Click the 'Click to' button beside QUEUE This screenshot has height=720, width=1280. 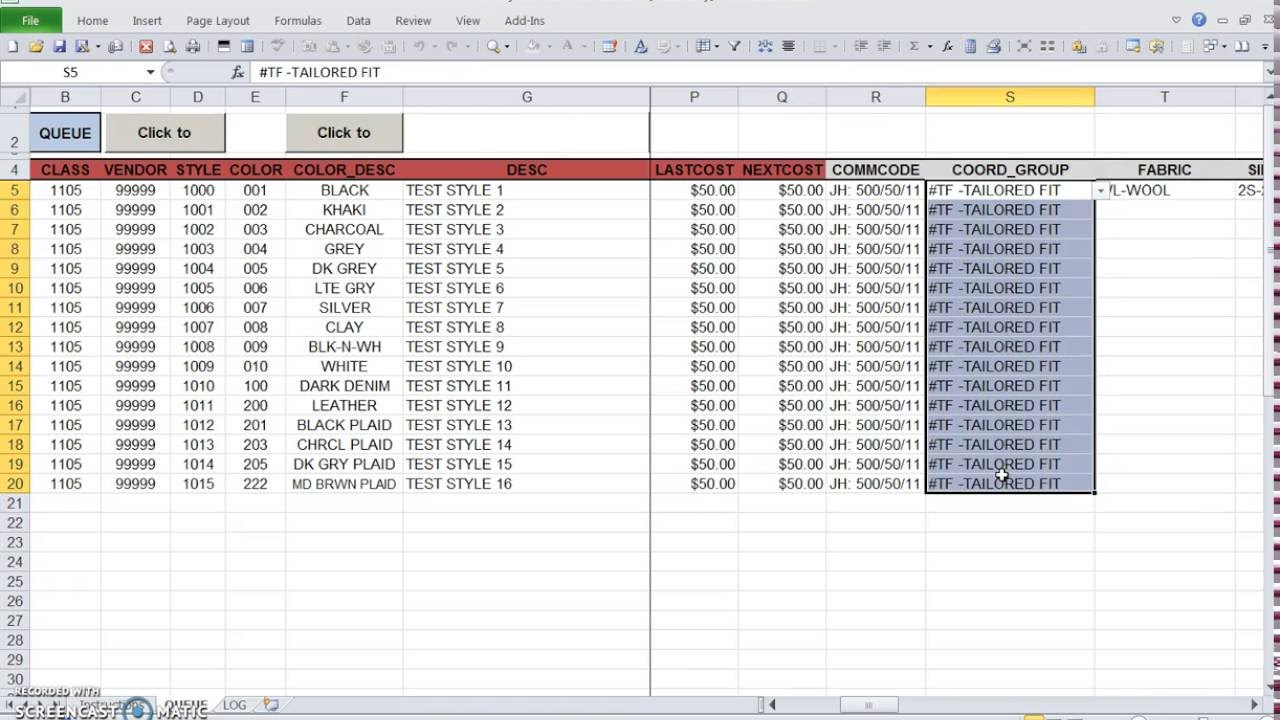(164, 132)
